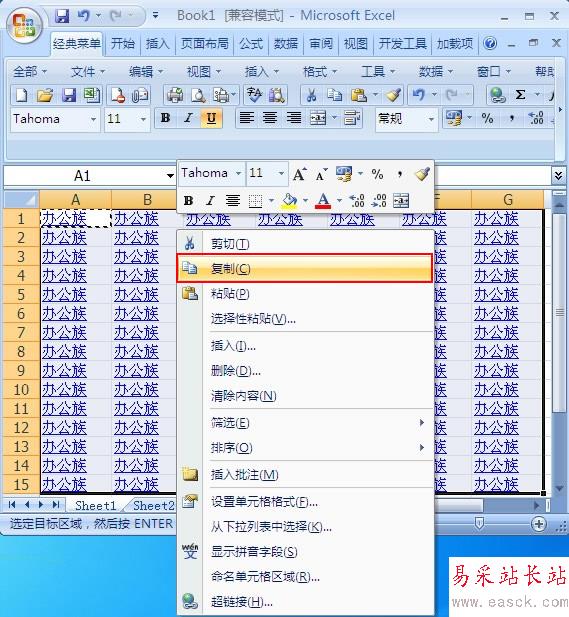Switch to the Sheet2 worksheet tab
569x617 pixels.
153,505
